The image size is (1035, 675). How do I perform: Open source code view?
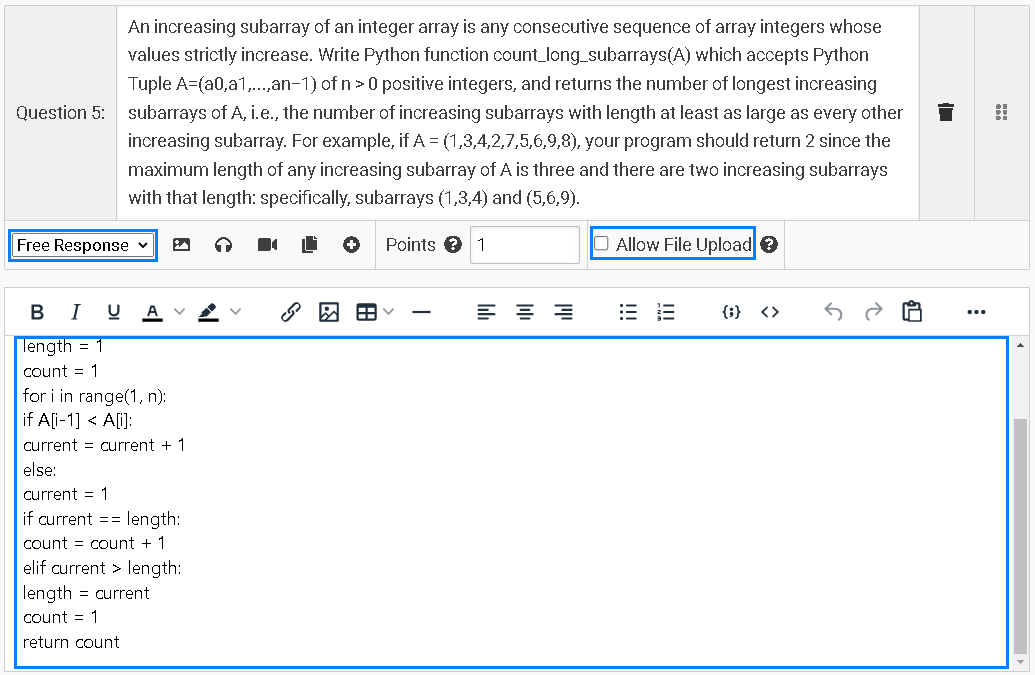[770, 312]
